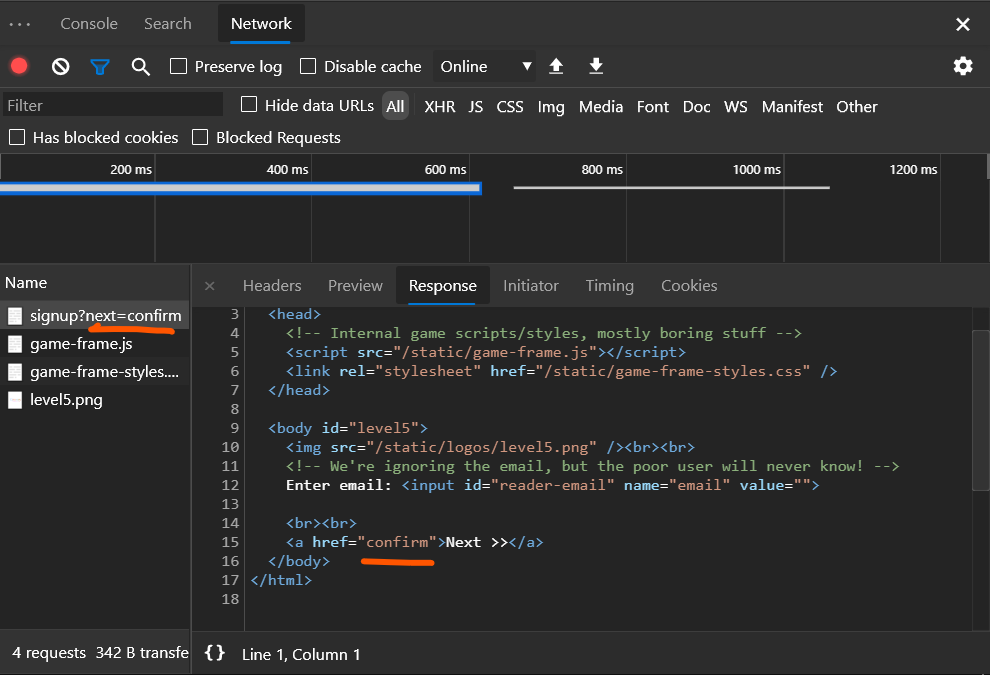Click the 4 requests status text
This screenshot has width=990, height=675.
click(49, 653)
